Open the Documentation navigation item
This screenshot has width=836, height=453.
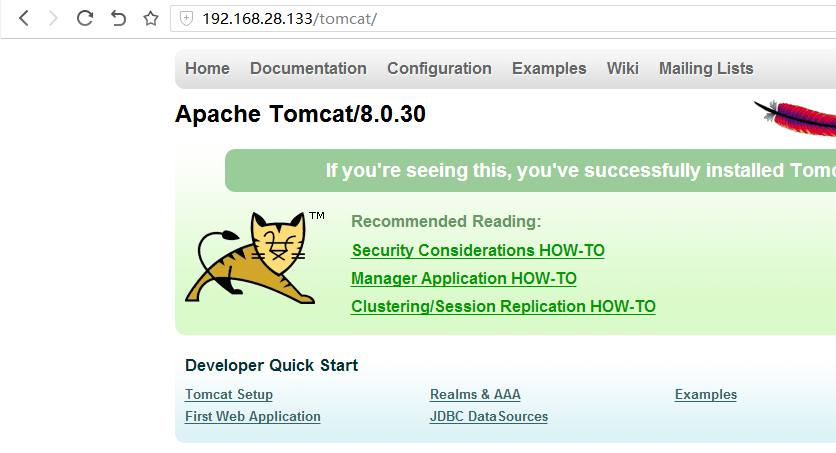pyautogui.click(x=308, y=69)
